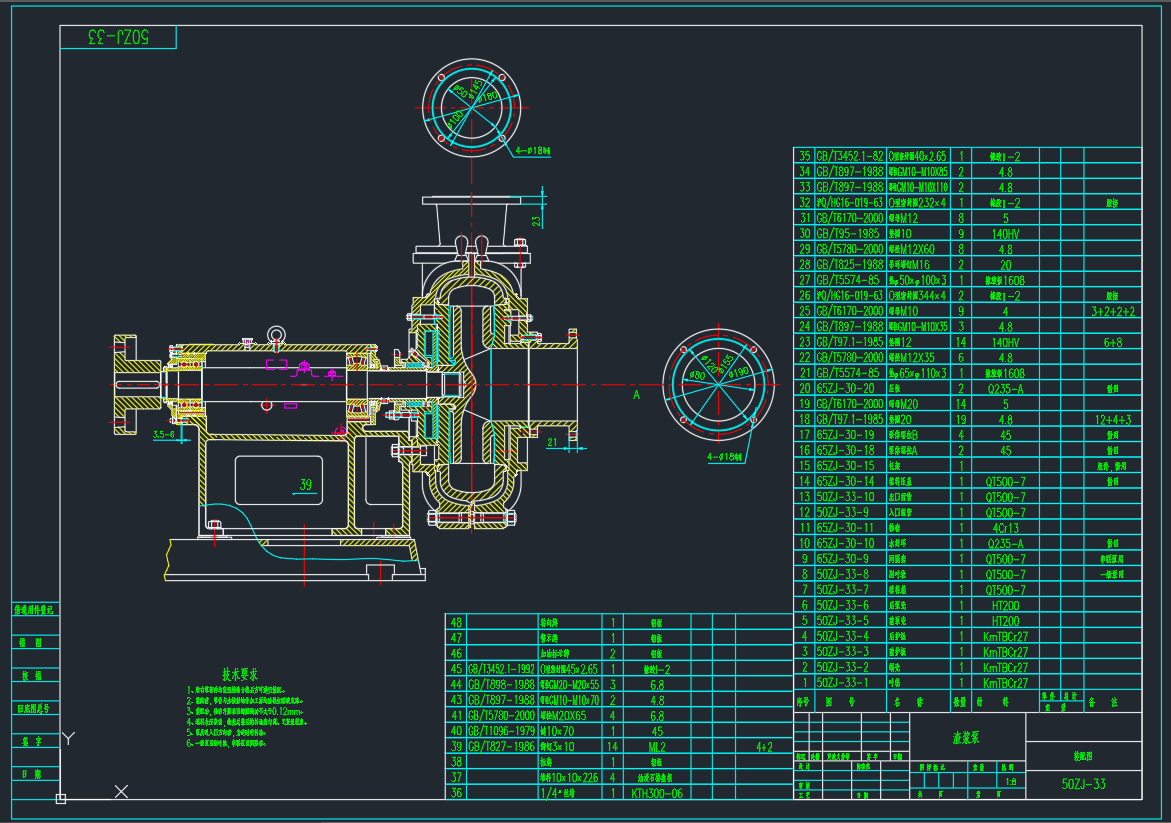Select the mirrored 50ZJ-33 title box
Screen dimensions: 1171x823
118,37
